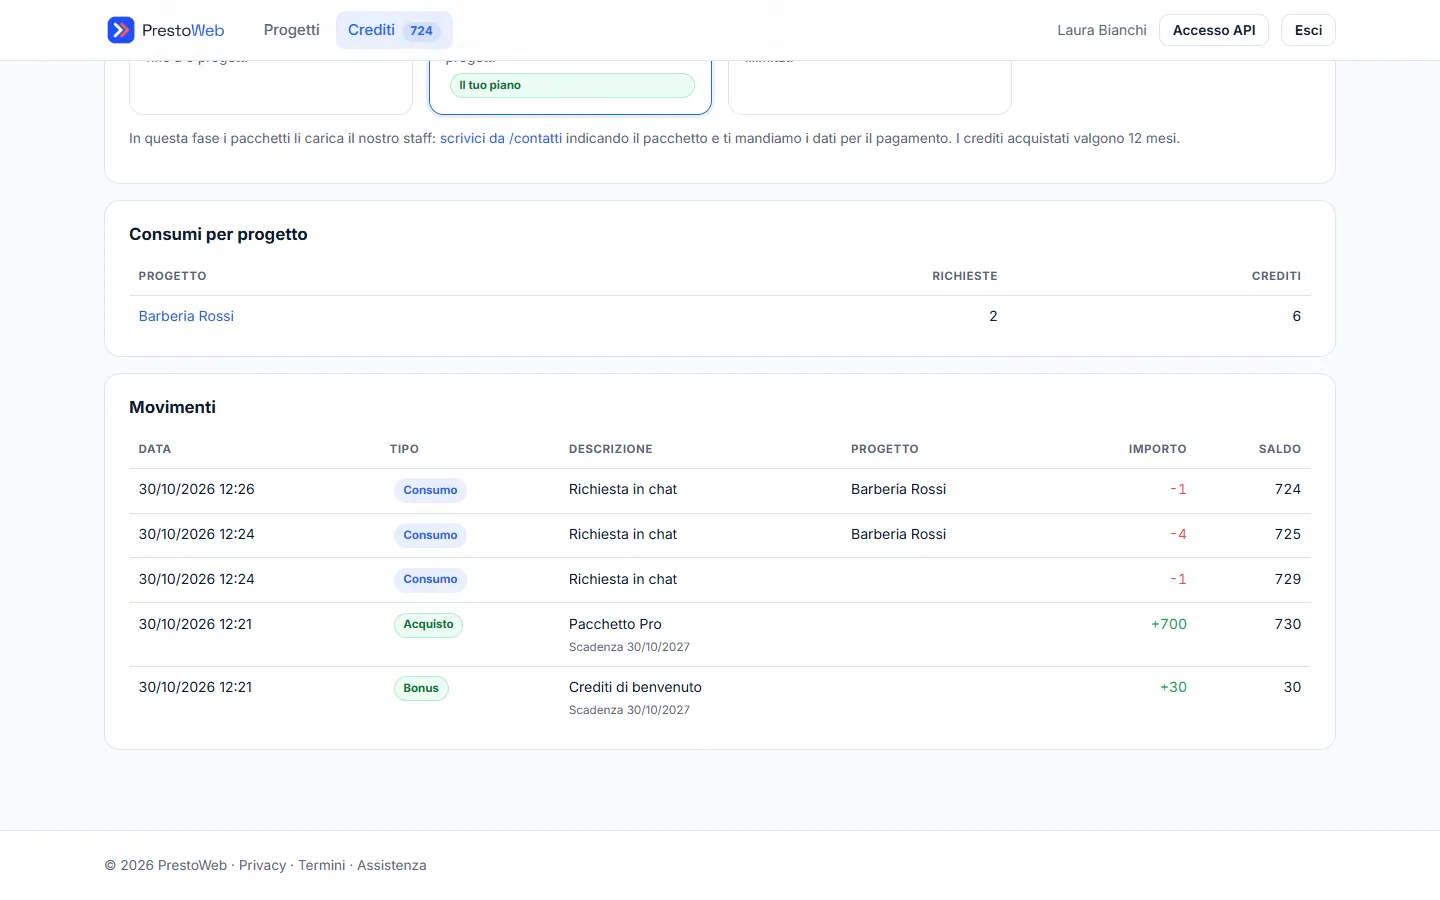Click the DESCRIZIONE column header
Screen dimensions: 1440x900
pyautogui.click(x=611, y=449)
